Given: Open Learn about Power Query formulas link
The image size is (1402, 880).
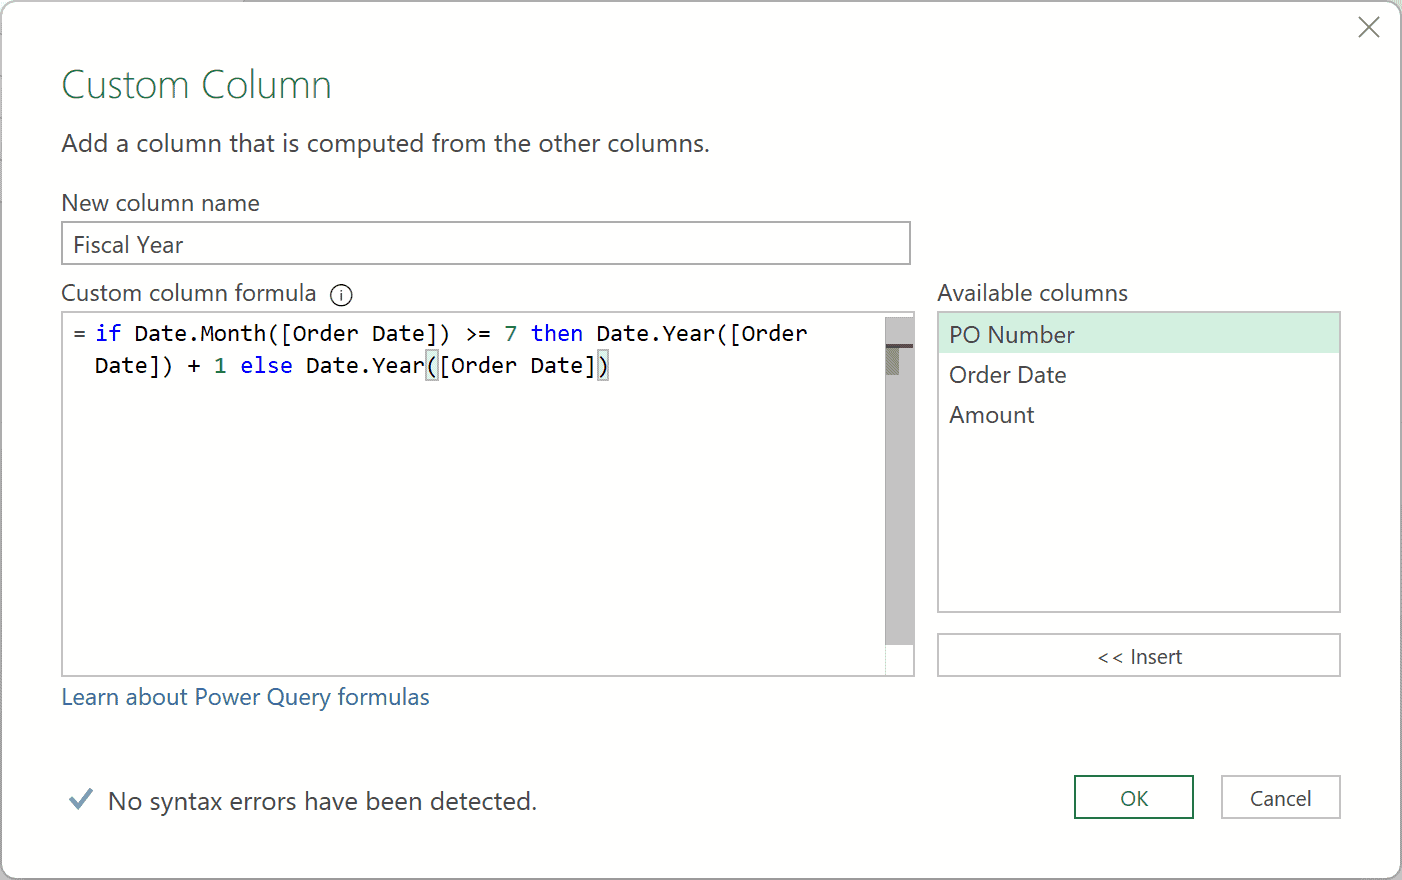Looking at the screenshot, I should pos(245,697).
